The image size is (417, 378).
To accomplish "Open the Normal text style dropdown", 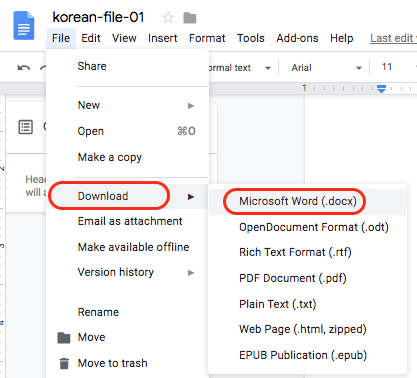I will (x=241, y=68).
